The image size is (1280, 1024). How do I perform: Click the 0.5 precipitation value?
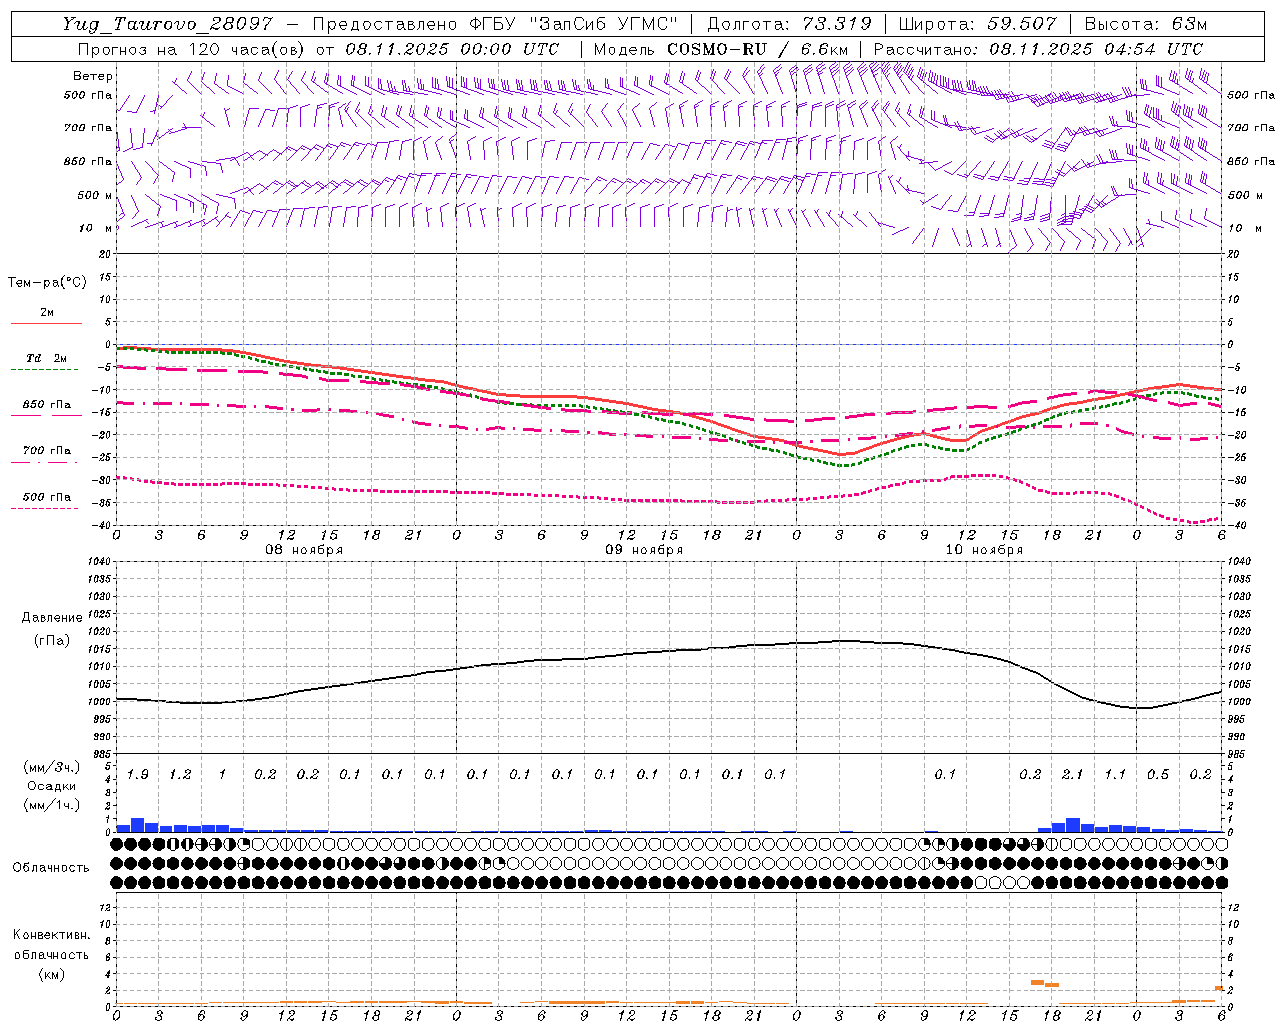(1158, 775)
